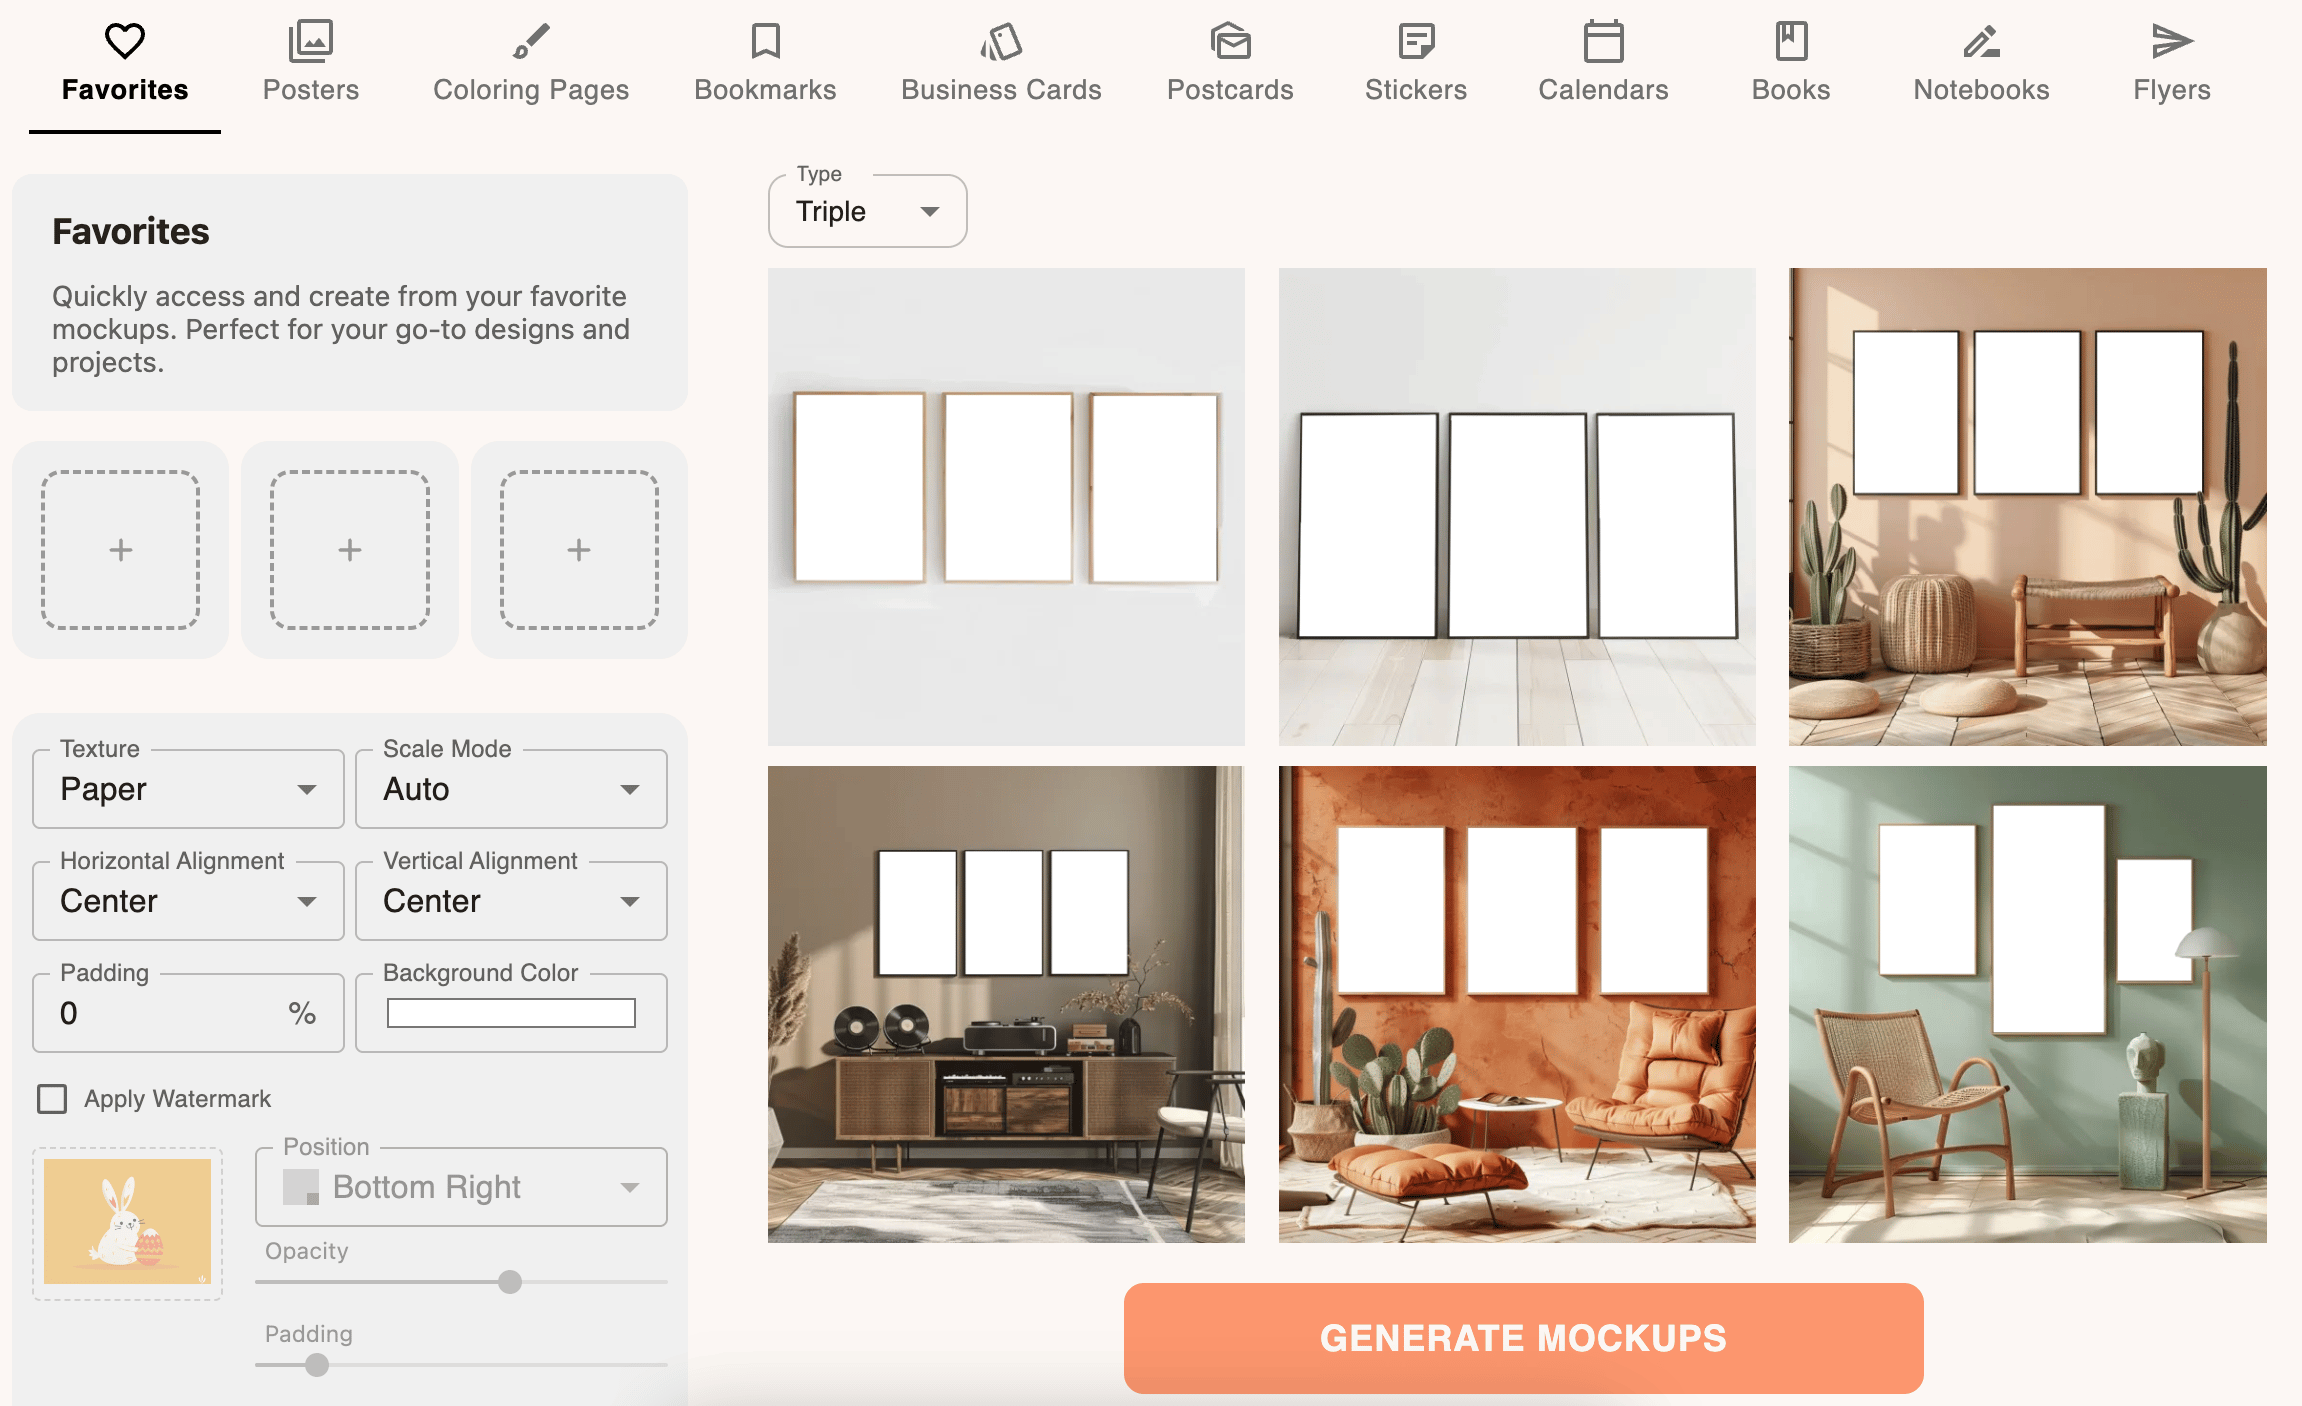Open the Coloring Pages tab
The height and width of the screenshot is (1406, 2302).
coord(531,66)
